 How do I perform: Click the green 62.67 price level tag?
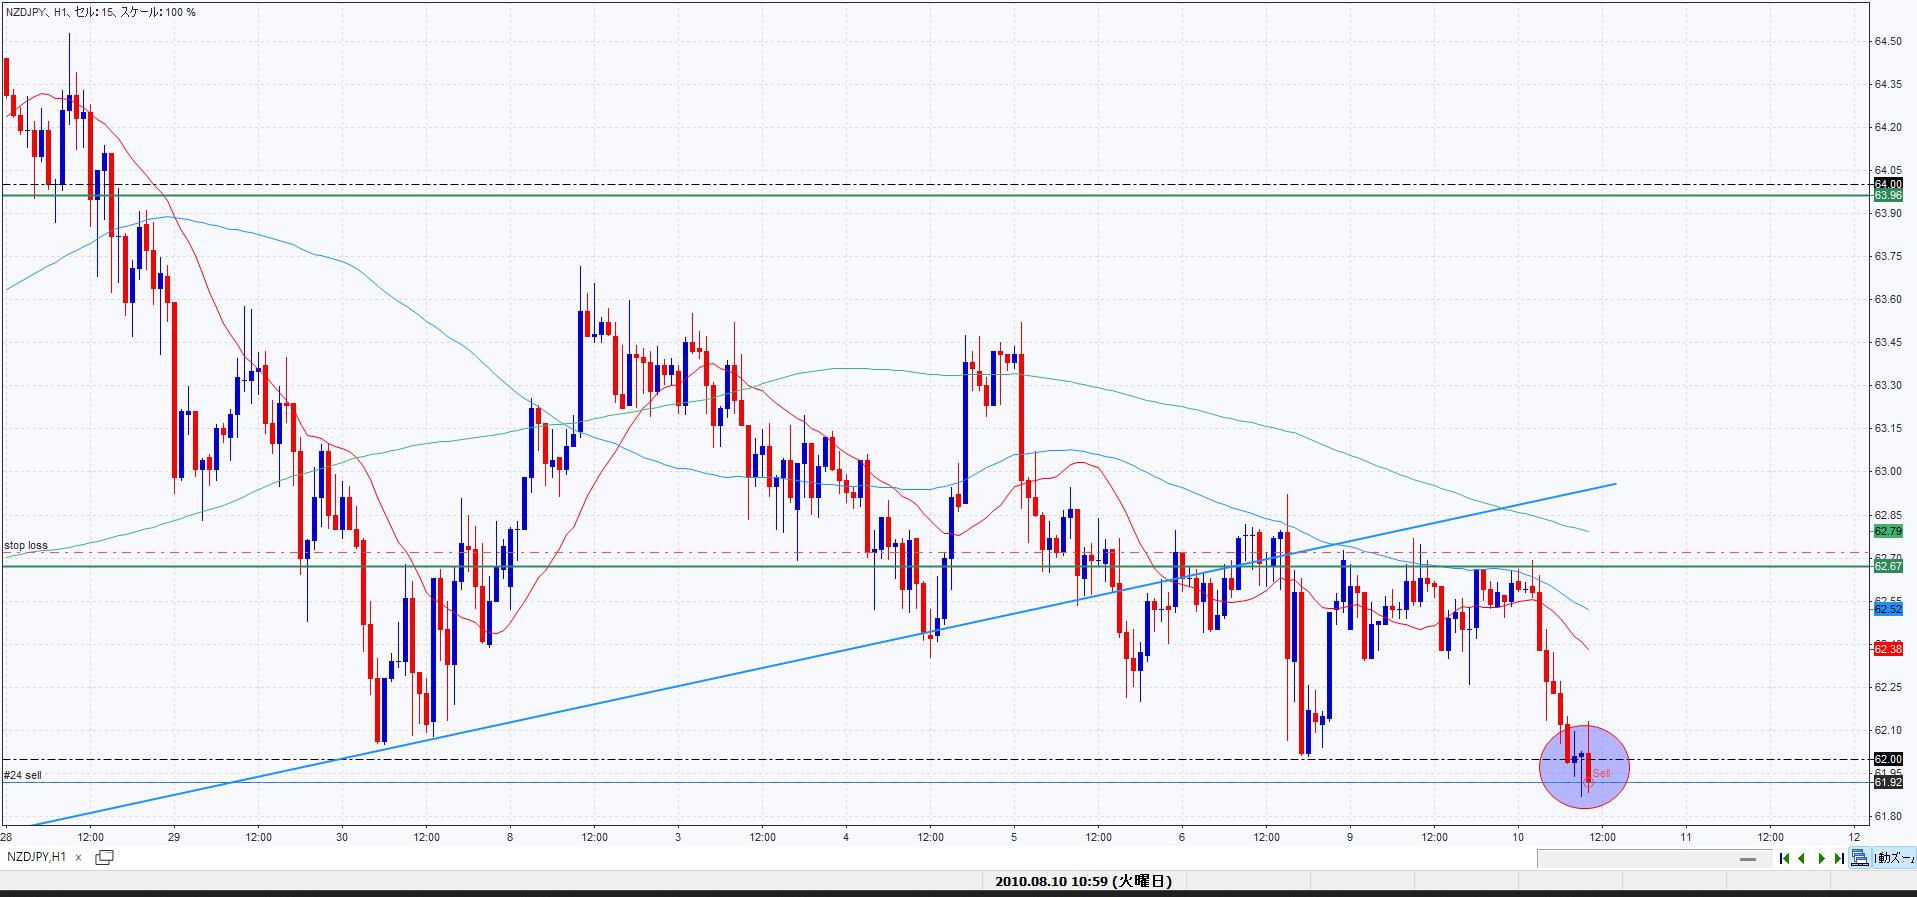[x=1888, y=566]
